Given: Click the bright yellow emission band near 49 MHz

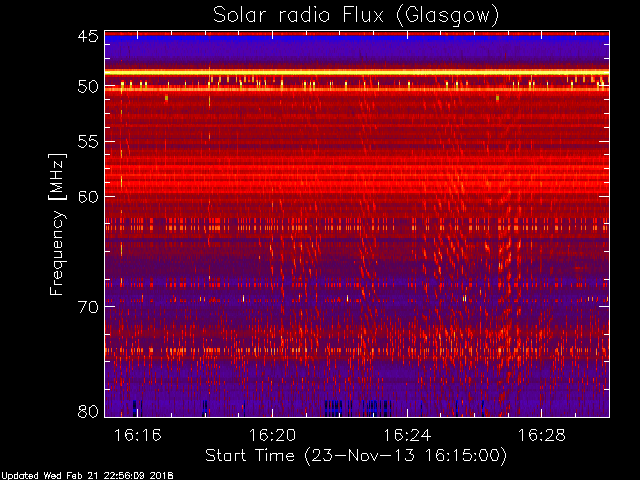Looking at the screenshot, I should click(357, 73).
